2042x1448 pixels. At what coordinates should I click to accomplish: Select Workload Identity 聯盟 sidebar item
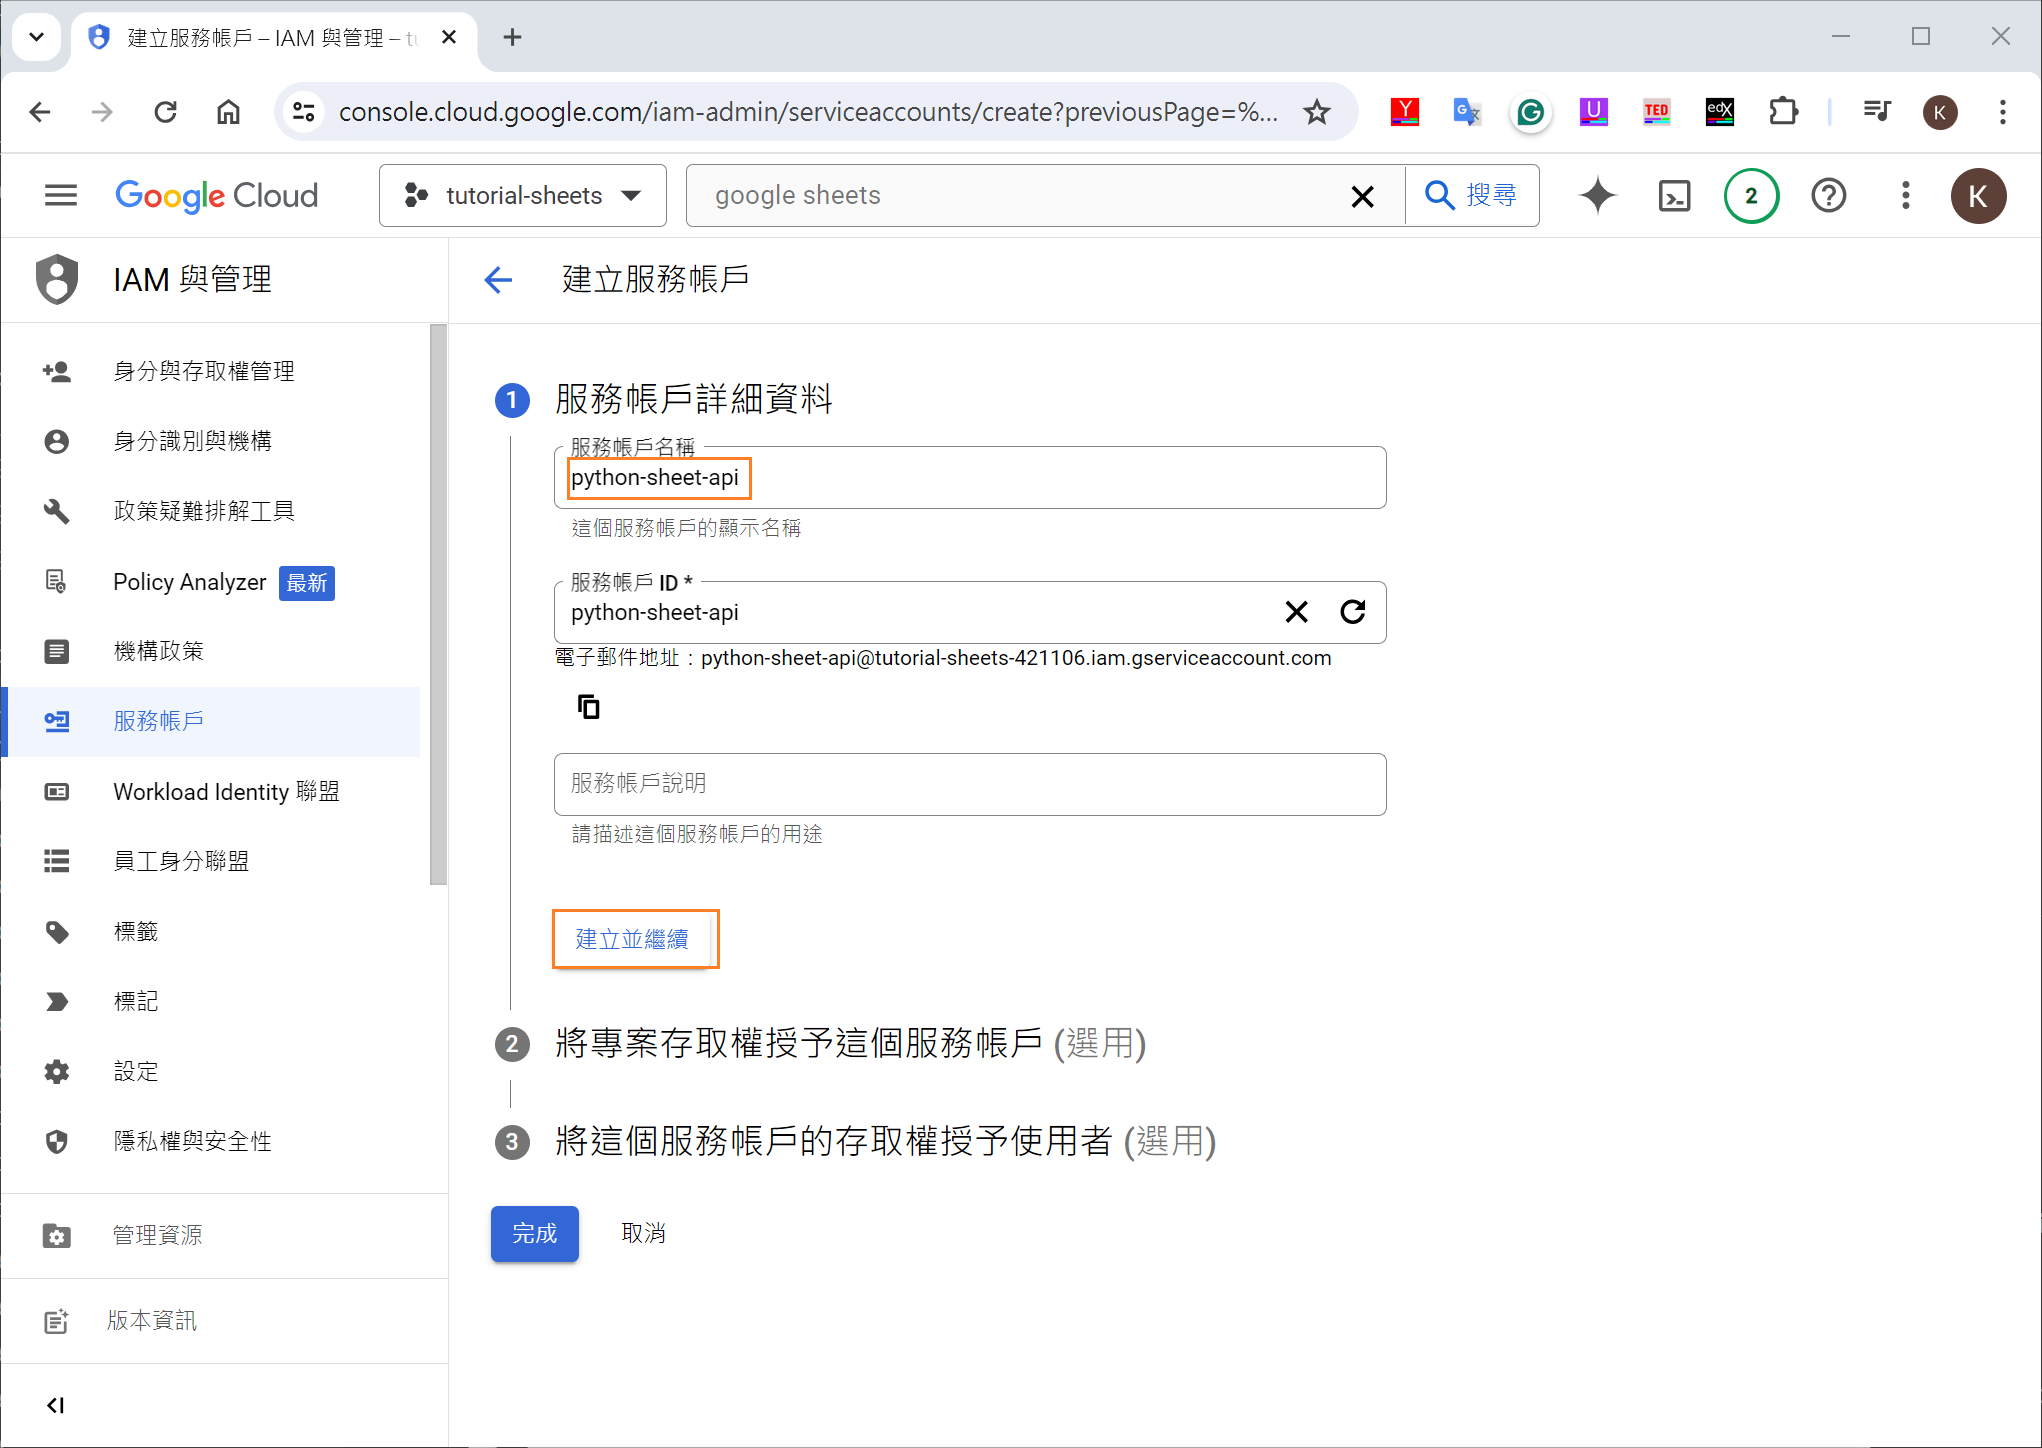click(x=226, y=792)
